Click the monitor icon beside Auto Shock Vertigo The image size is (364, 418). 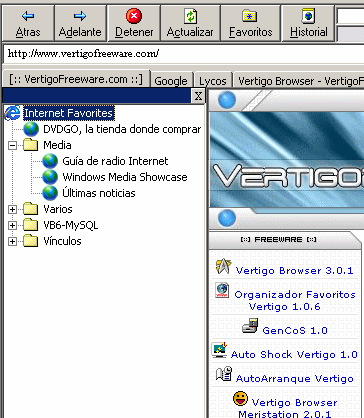[x=220, y=350]
